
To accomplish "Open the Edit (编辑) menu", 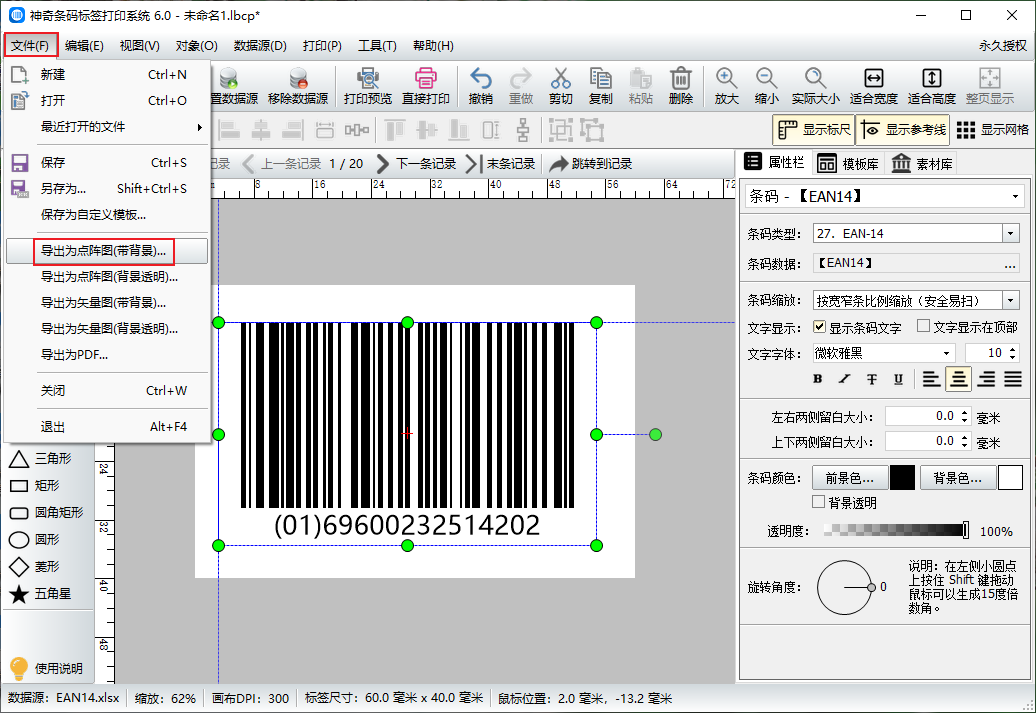I will tap(84, 46).
